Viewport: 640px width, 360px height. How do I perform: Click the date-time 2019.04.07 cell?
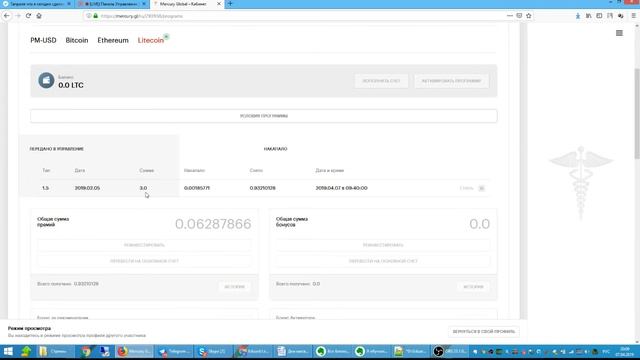pos(341,188)
